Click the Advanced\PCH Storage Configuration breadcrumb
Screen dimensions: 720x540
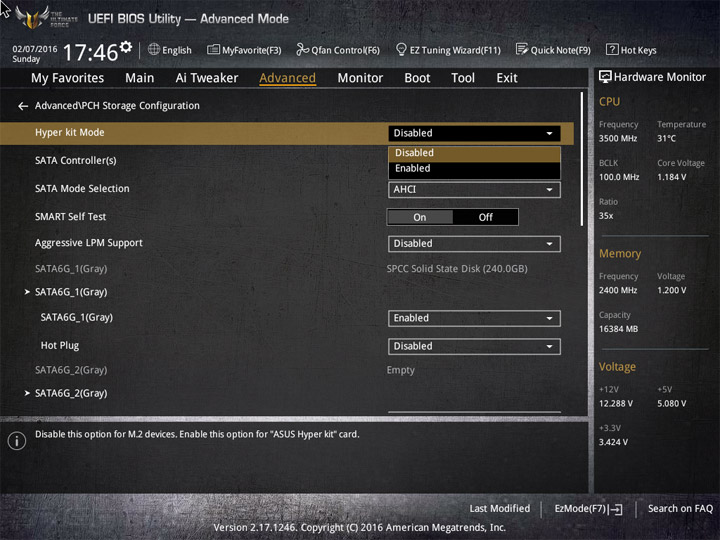pyautogui.click(x=117, y=106)
